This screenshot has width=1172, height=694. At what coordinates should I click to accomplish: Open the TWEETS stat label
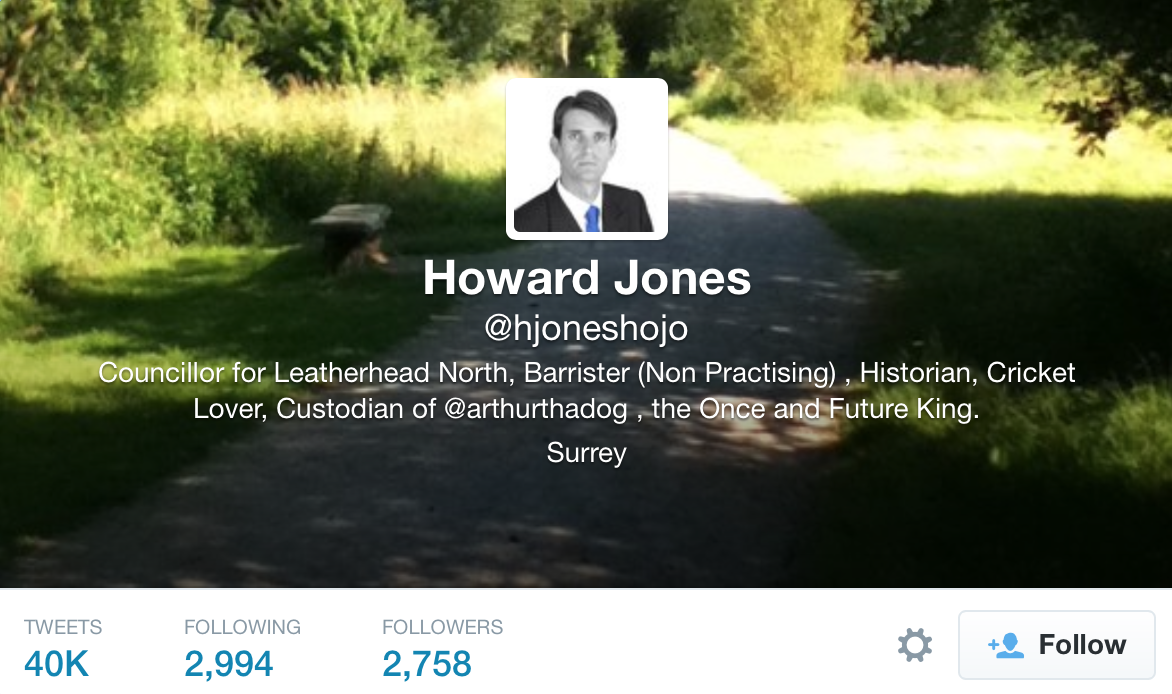63,627
